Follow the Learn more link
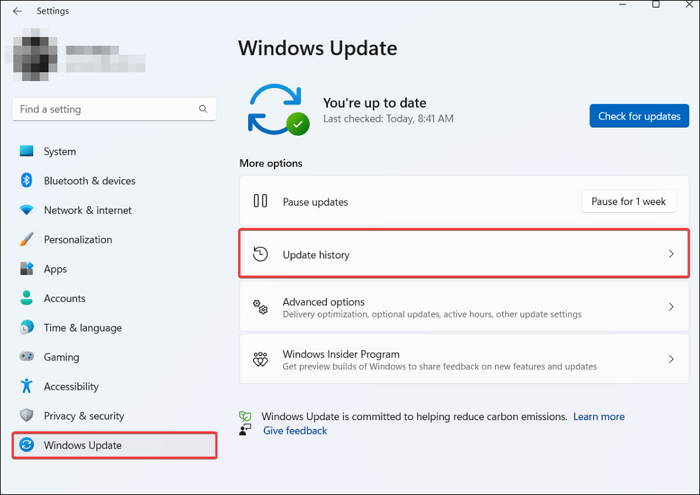The image size is (700, 495). point(599,416)
